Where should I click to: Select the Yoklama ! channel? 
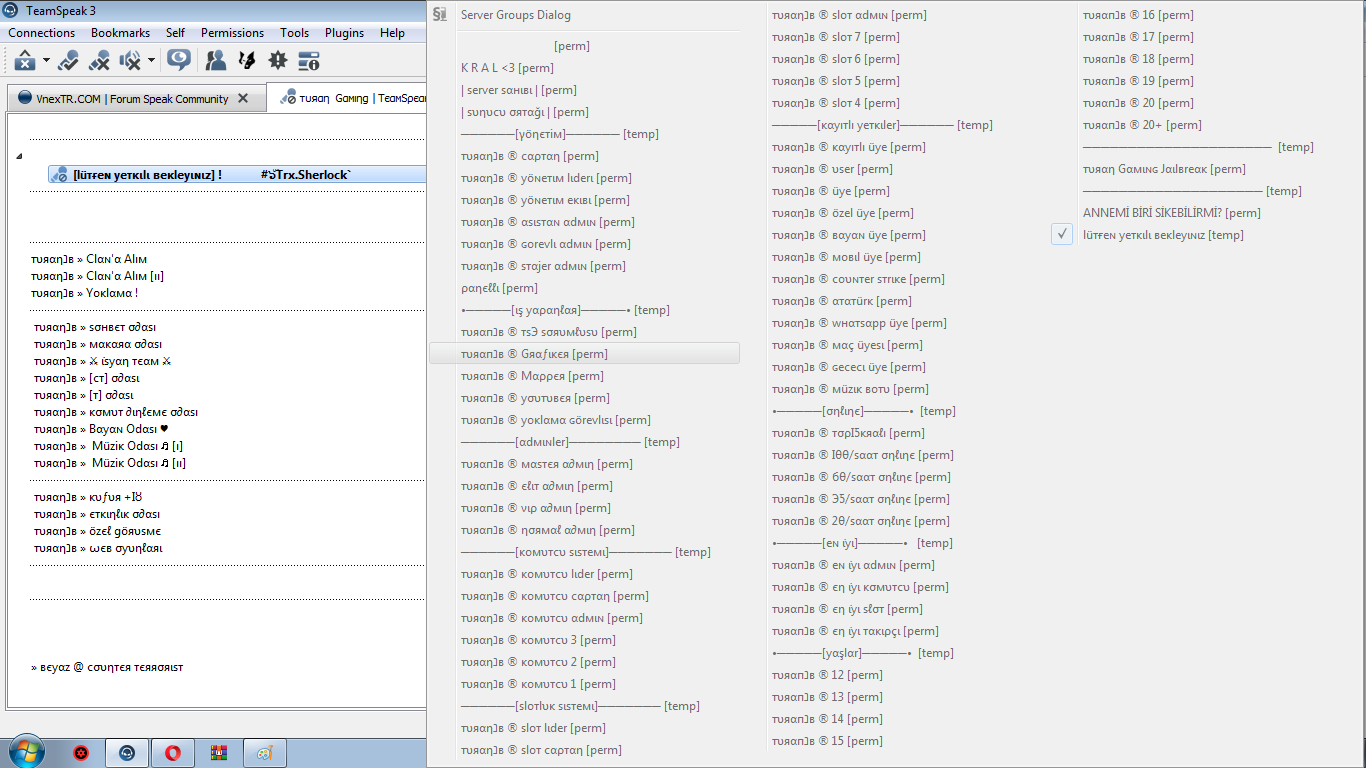pyautogui.click(x=85, y=293)
